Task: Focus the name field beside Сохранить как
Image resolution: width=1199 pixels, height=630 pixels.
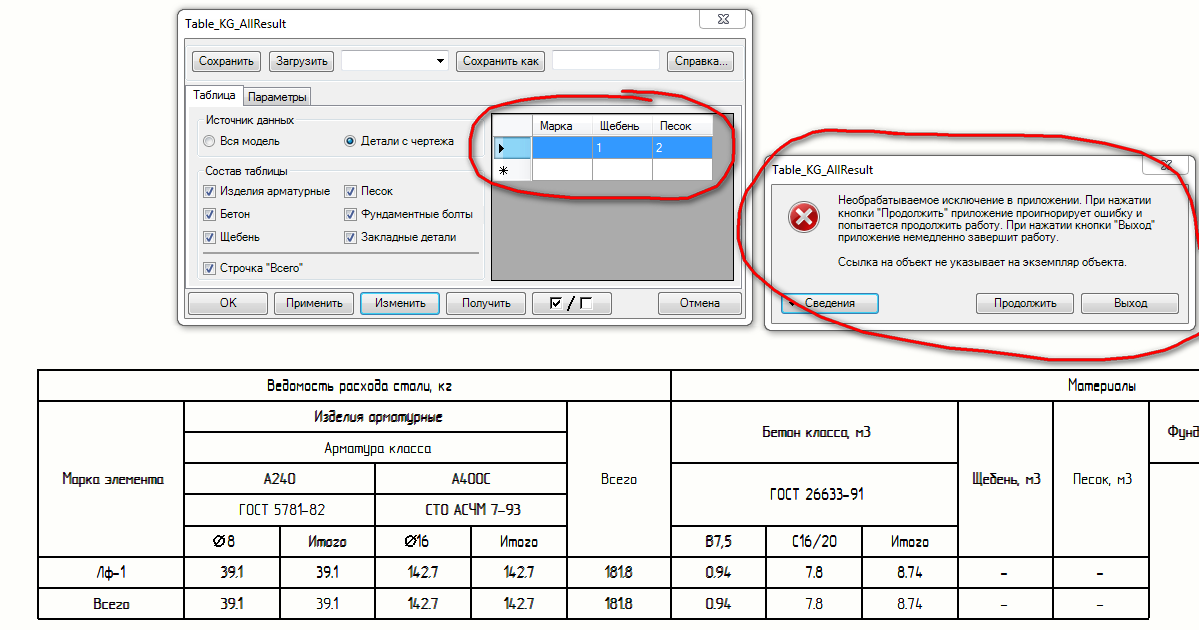Action: [x=606, y=61]
